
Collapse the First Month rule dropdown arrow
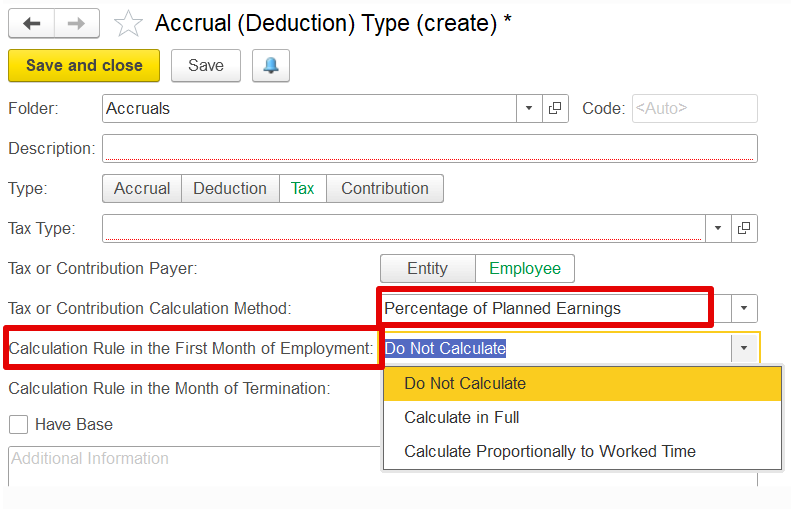(744, 348)
